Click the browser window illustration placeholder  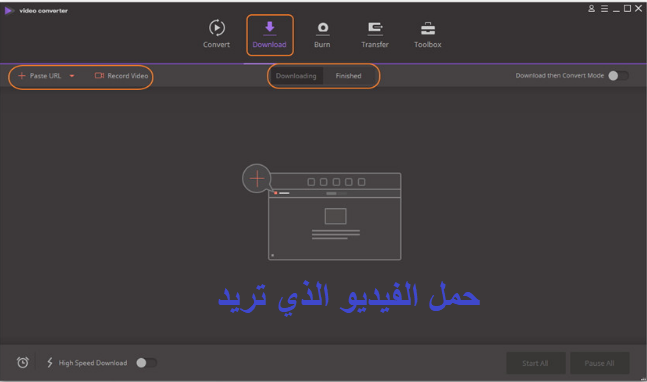coord(335,216)
